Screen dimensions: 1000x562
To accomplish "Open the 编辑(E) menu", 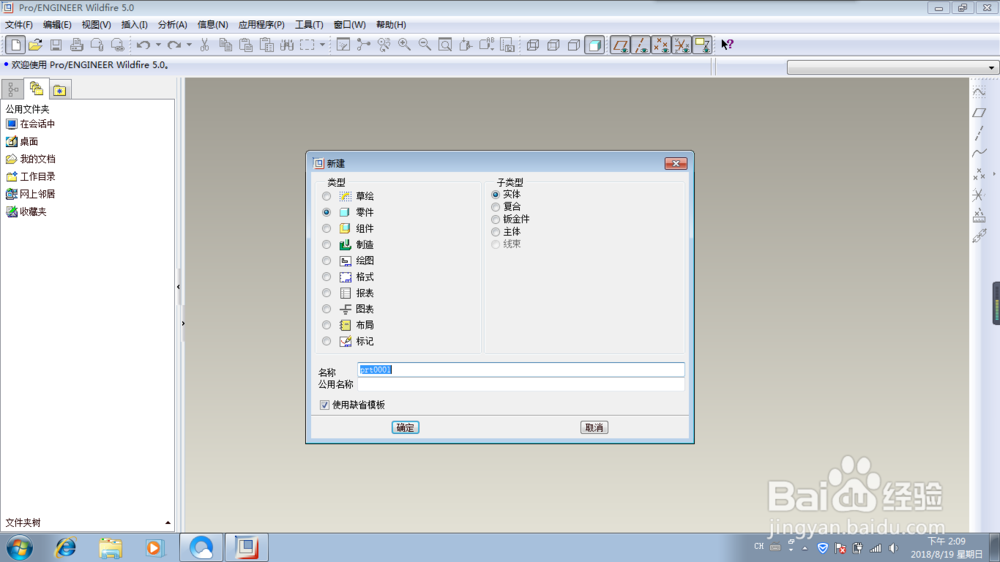I will point(57,25).
